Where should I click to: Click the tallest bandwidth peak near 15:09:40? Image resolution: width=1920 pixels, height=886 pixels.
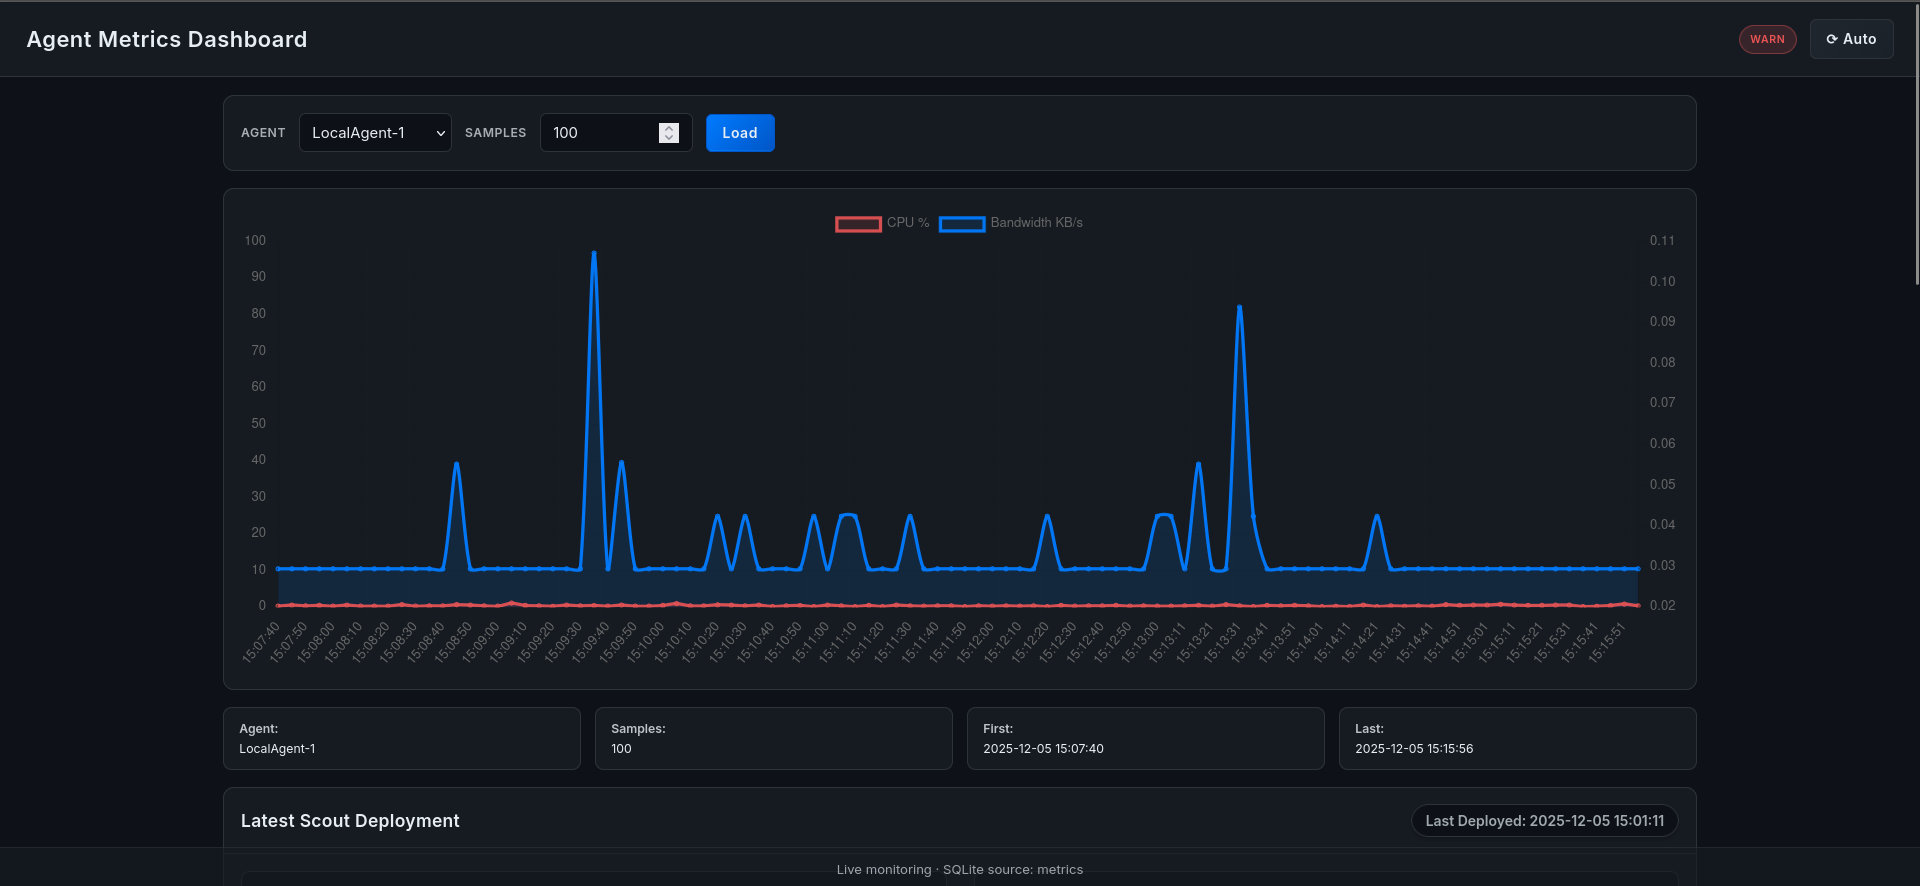(594, 253)
